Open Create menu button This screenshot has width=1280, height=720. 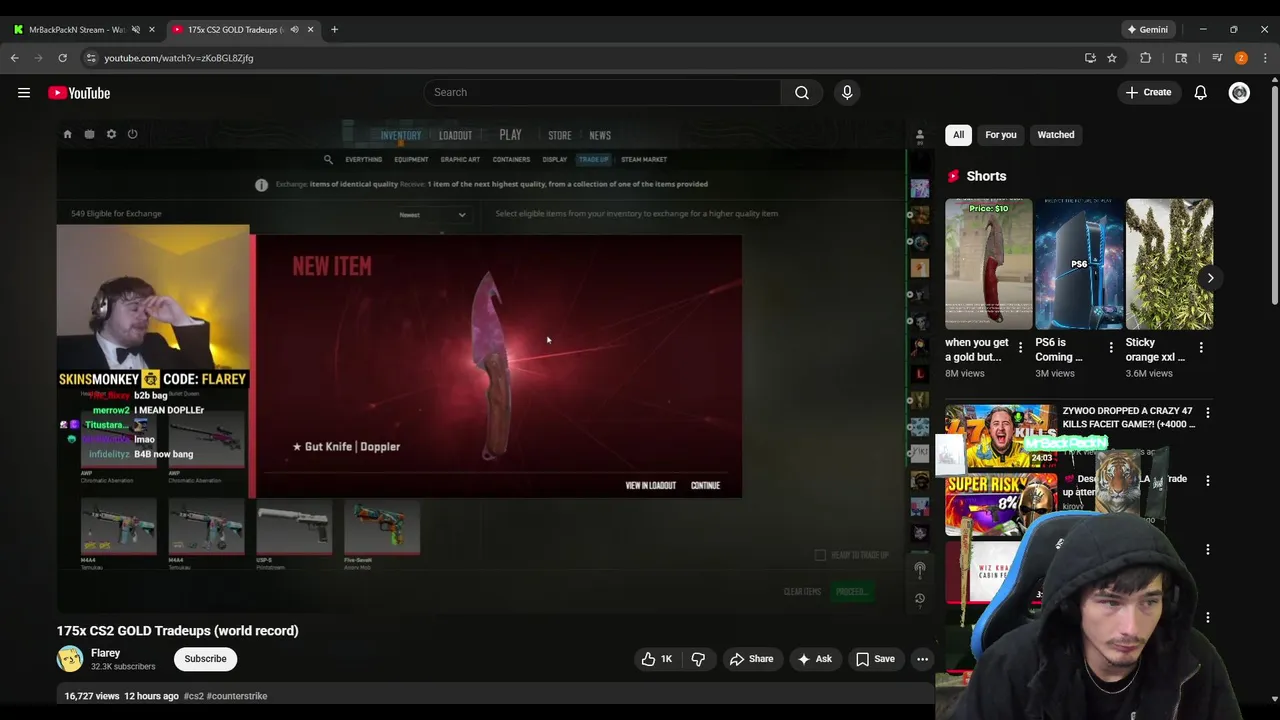[1148, 92]
